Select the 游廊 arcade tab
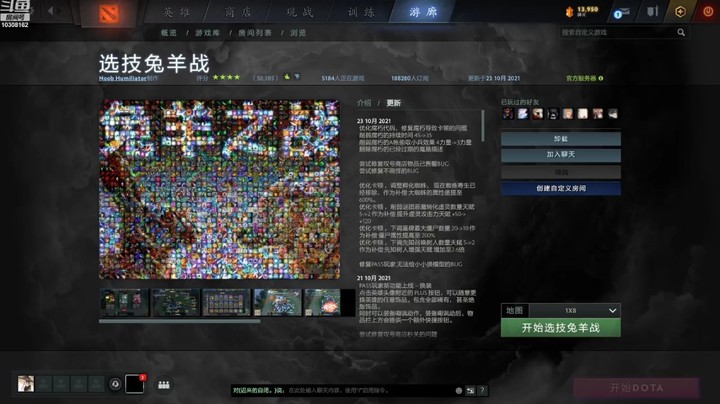This screenshot has width=720, height=404. (x=422, y=12)
